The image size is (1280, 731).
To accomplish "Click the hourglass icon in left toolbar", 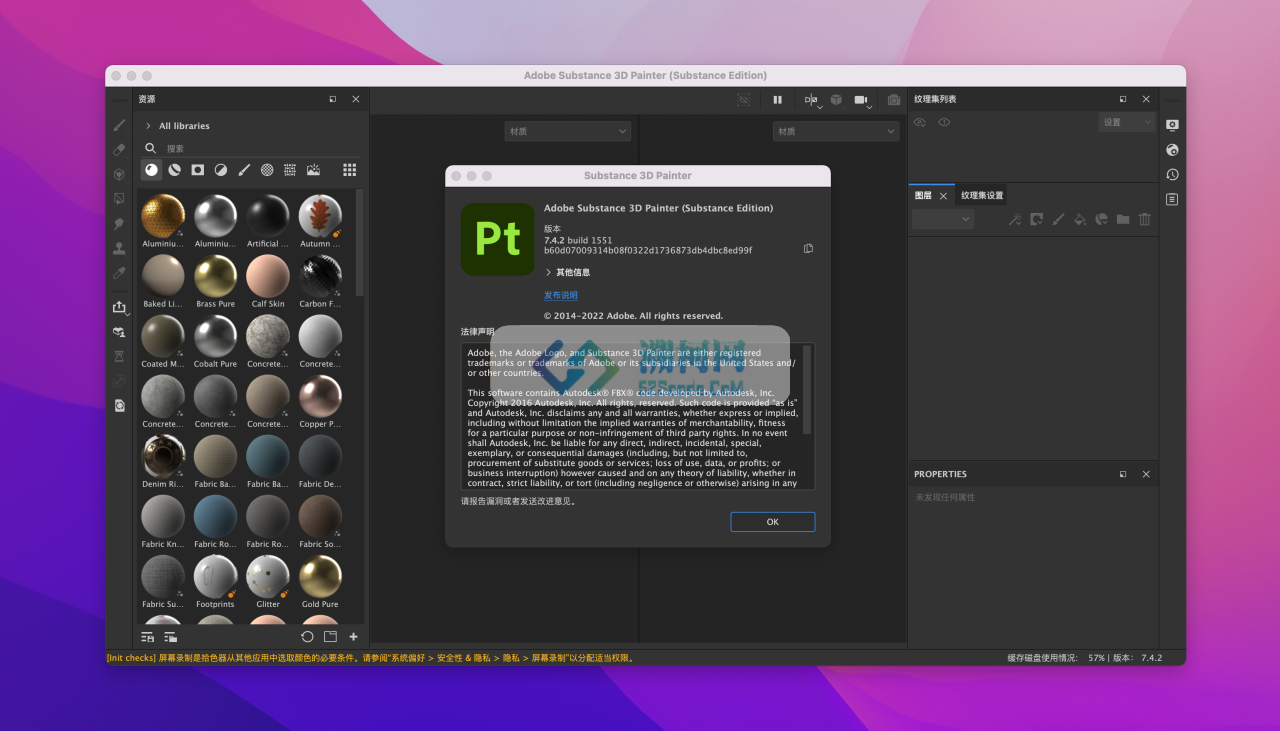I will (119, 356).
